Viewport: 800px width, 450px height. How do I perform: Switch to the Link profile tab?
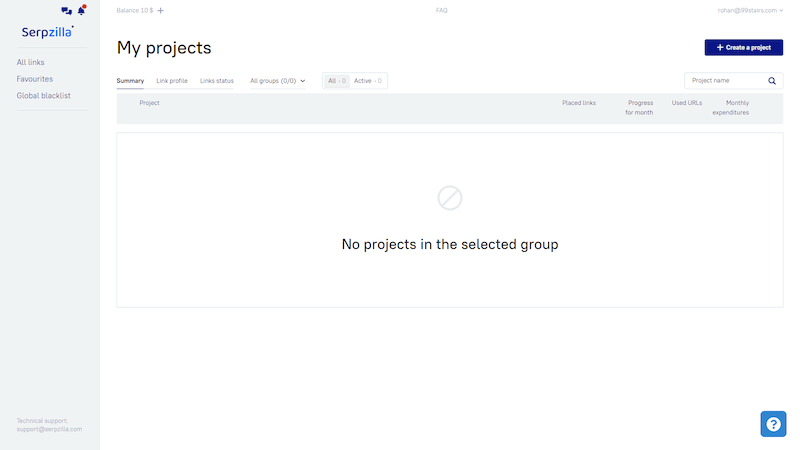pos(172,81)
